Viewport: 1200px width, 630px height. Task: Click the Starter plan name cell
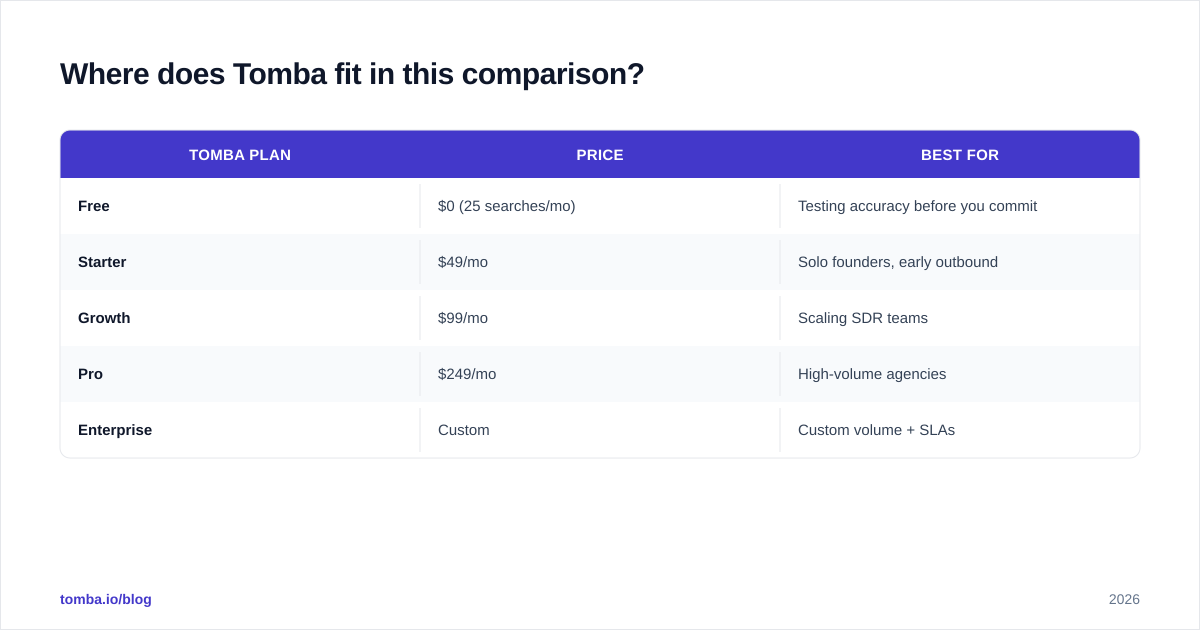click(x=240, y=262)
